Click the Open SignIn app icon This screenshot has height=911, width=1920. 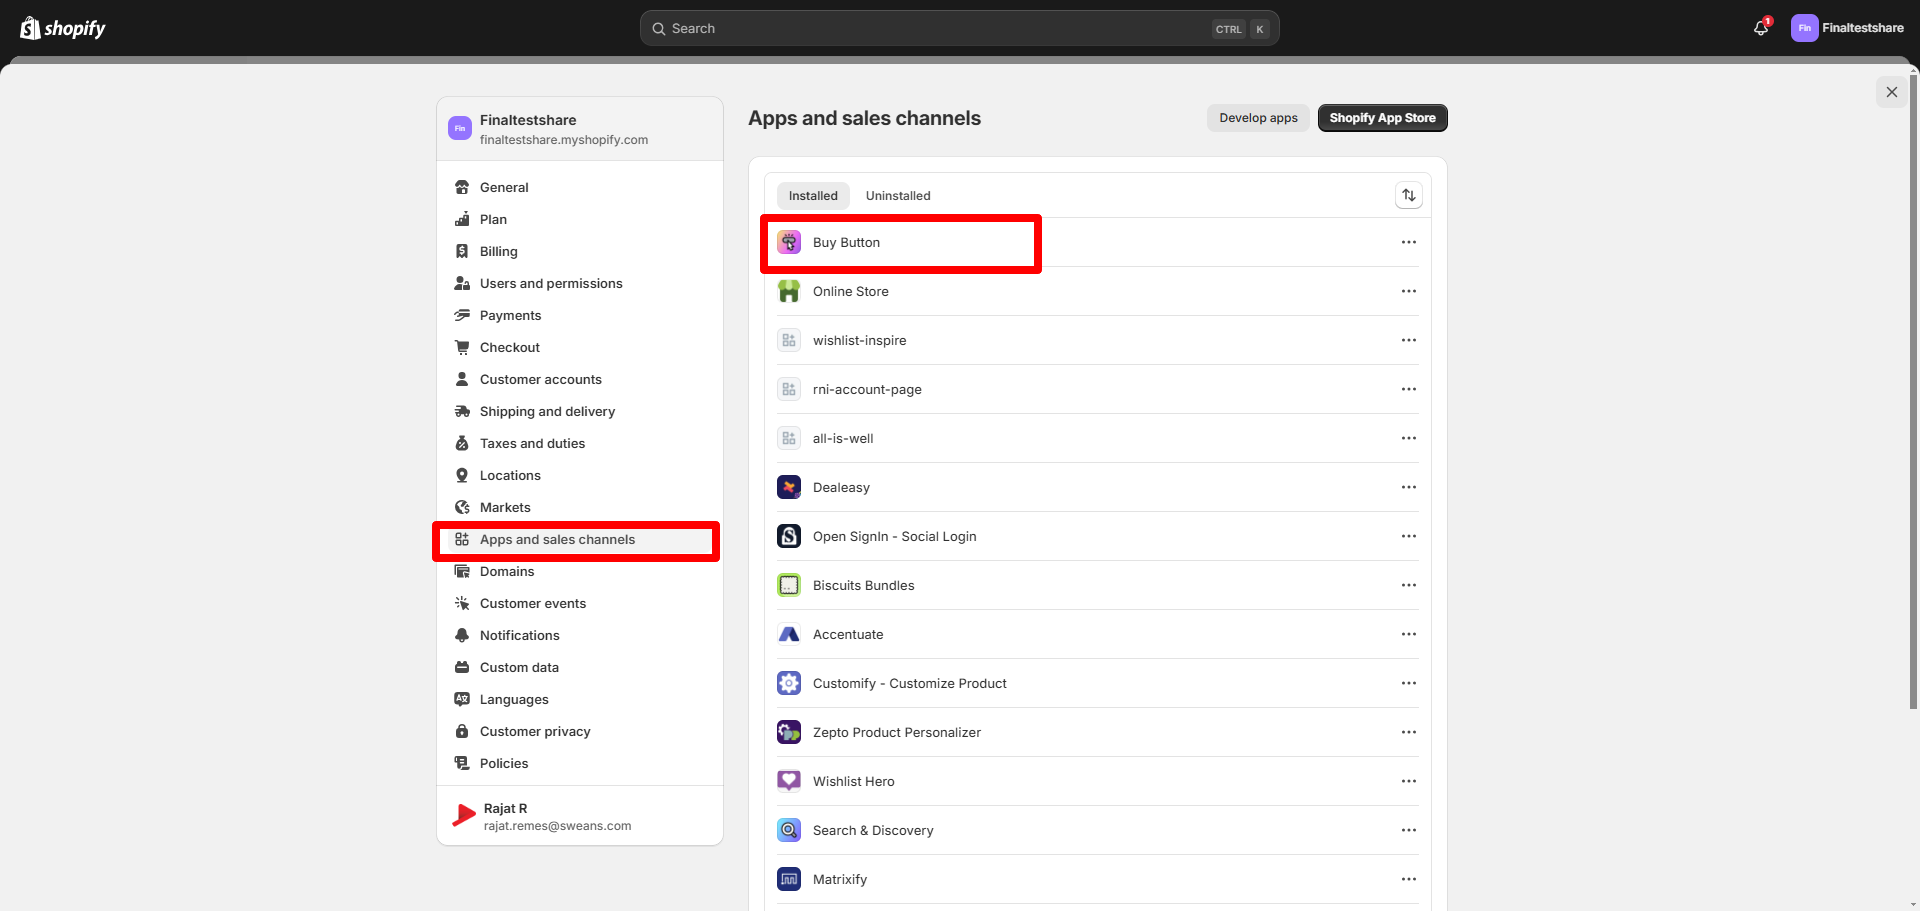point(789,536)
